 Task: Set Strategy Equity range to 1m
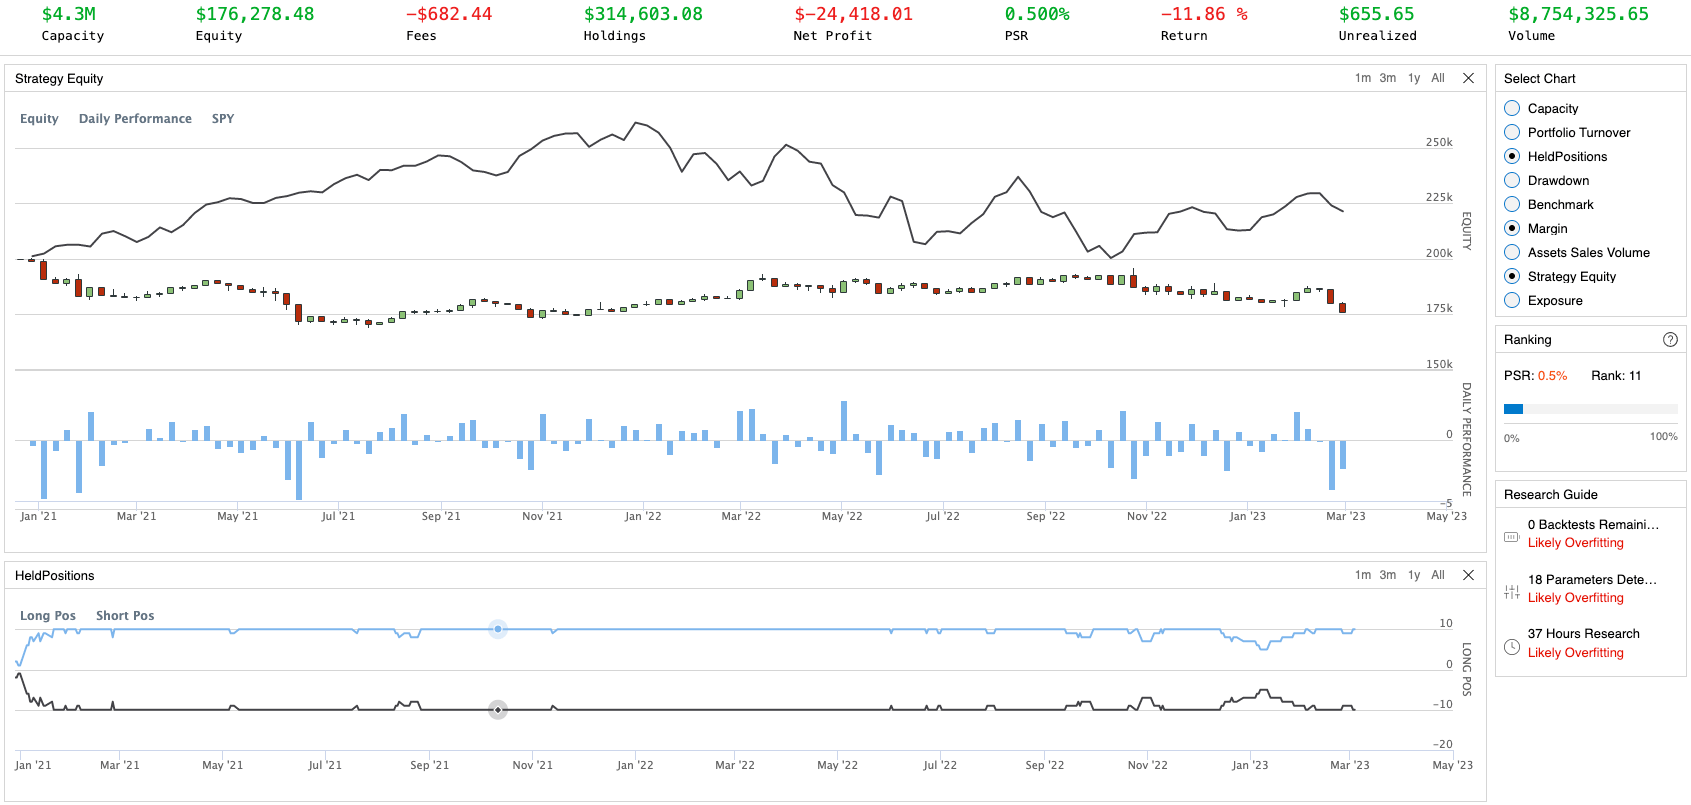pyautogui.click(x=1363, y=78)
